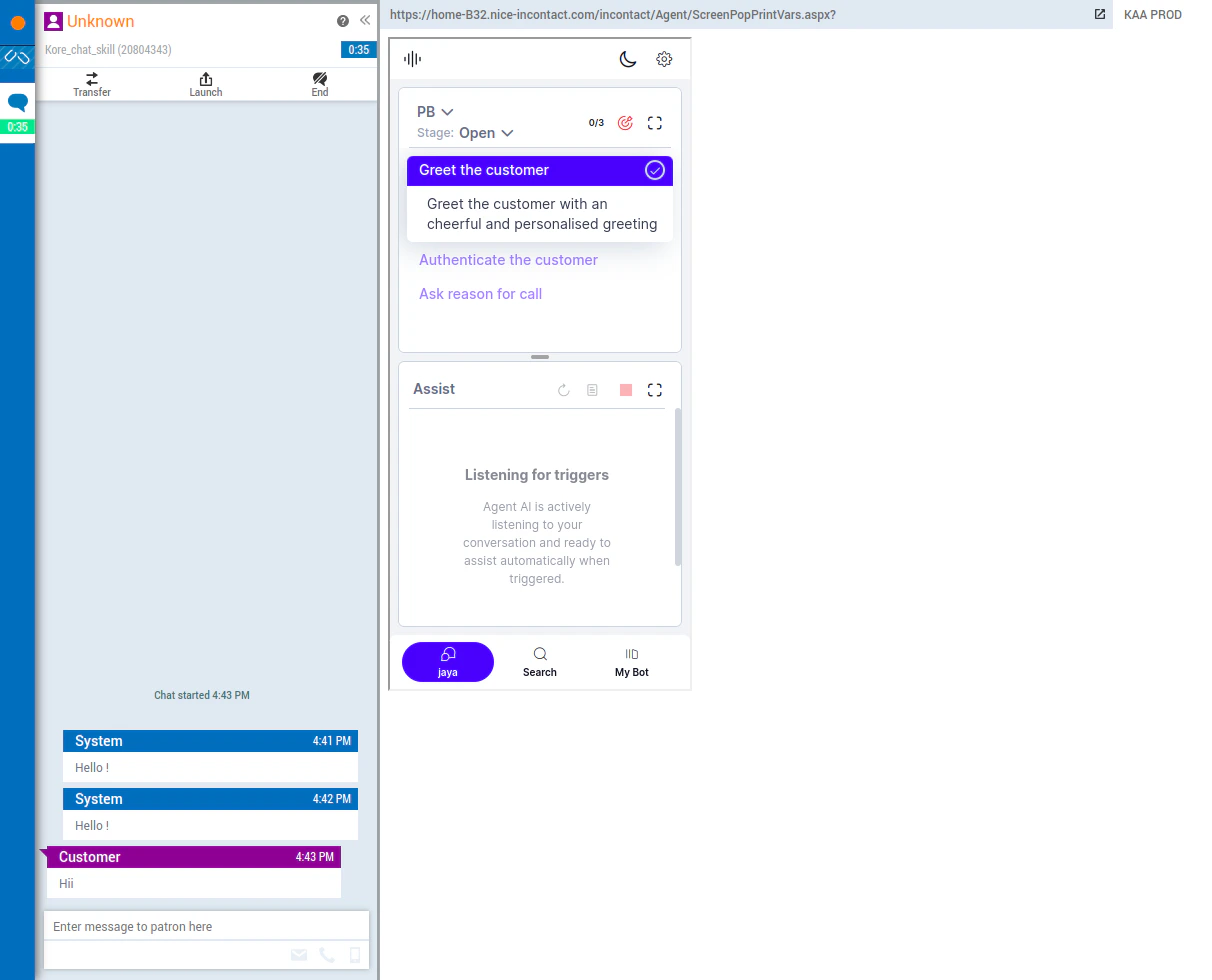Viewport: 1212px width, 980px height.
Task: Open the audio waveform panel icon
Action: point(412,59)
